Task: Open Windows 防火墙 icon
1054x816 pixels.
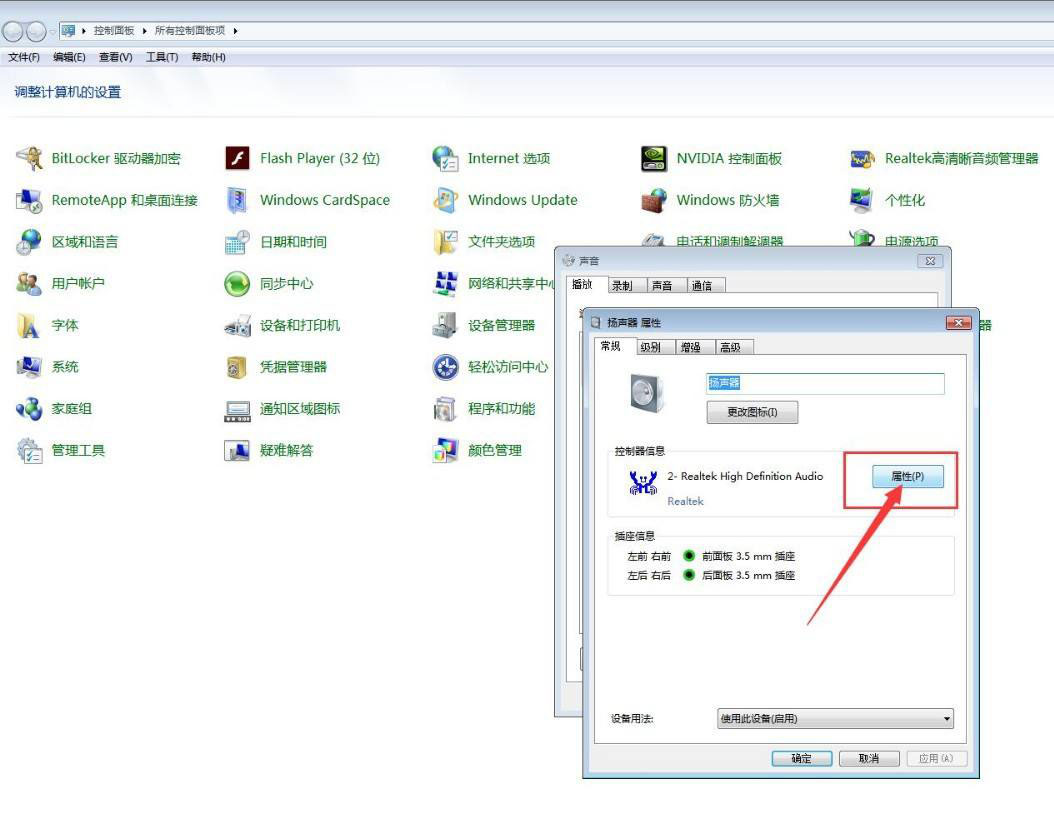Action: coord(654,200)
